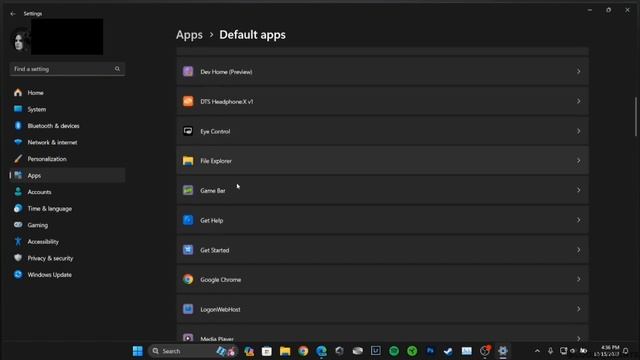This screenshot has height=360, width=640.
Task: Expand Game Bar row chevron
Action: pyautogui.click(x=578, y=190)
